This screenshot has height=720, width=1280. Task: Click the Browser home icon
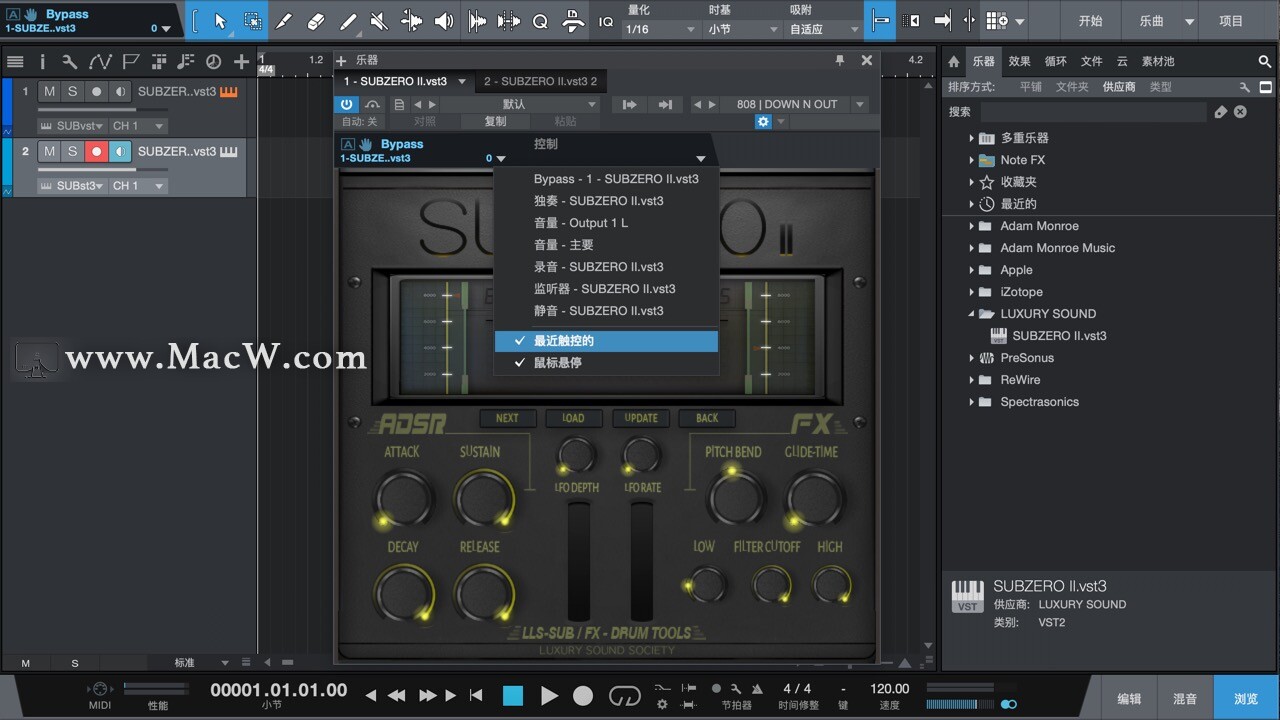(x=954, y=61)
